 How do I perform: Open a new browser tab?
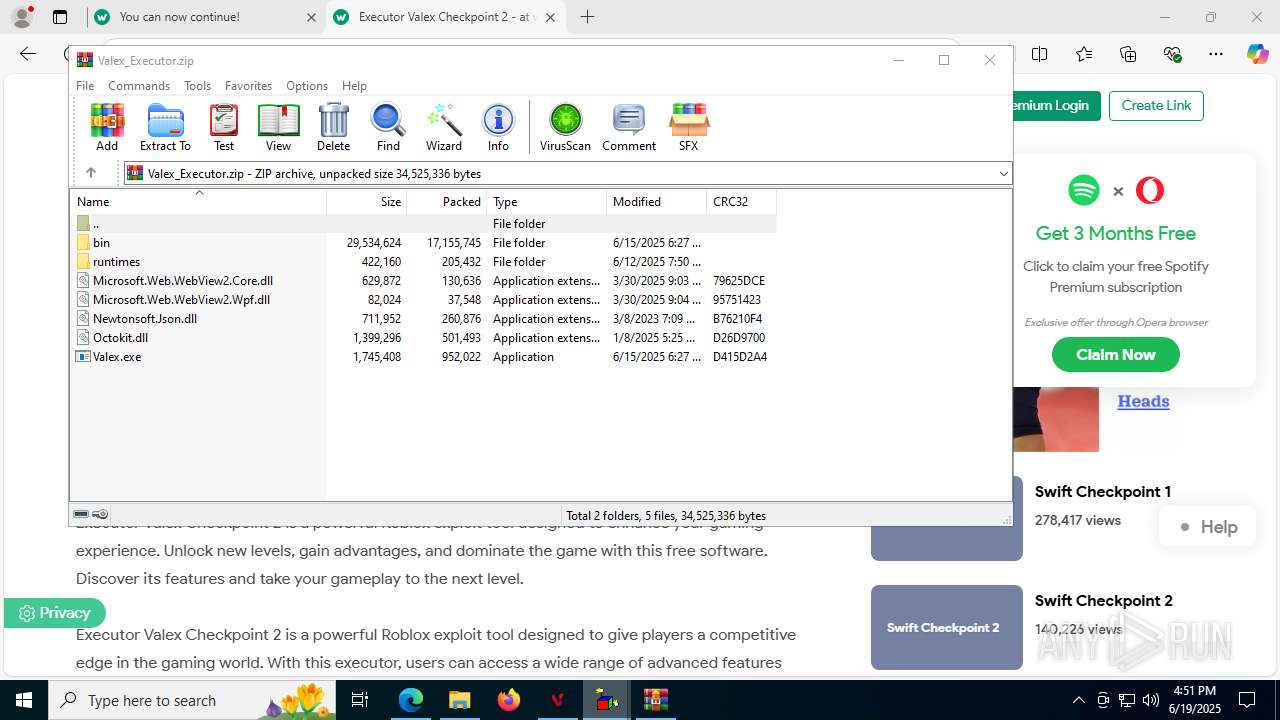587,17
